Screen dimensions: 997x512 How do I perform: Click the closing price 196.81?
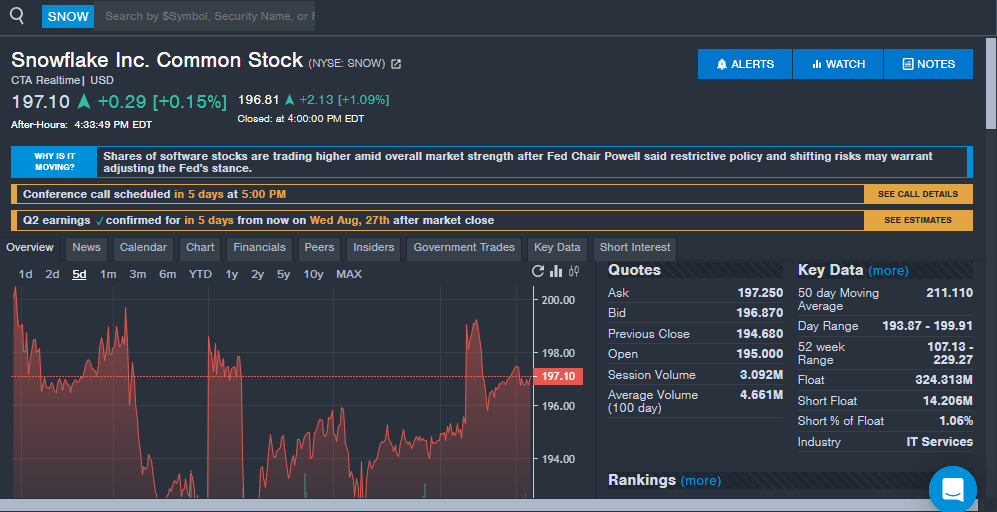[x=259, y=100]
